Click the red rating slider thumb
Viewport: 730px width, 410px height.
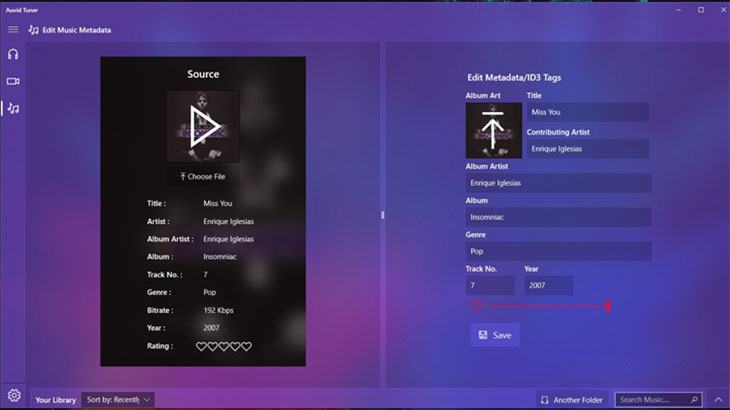pyautogui.click(x=608, y=306)
